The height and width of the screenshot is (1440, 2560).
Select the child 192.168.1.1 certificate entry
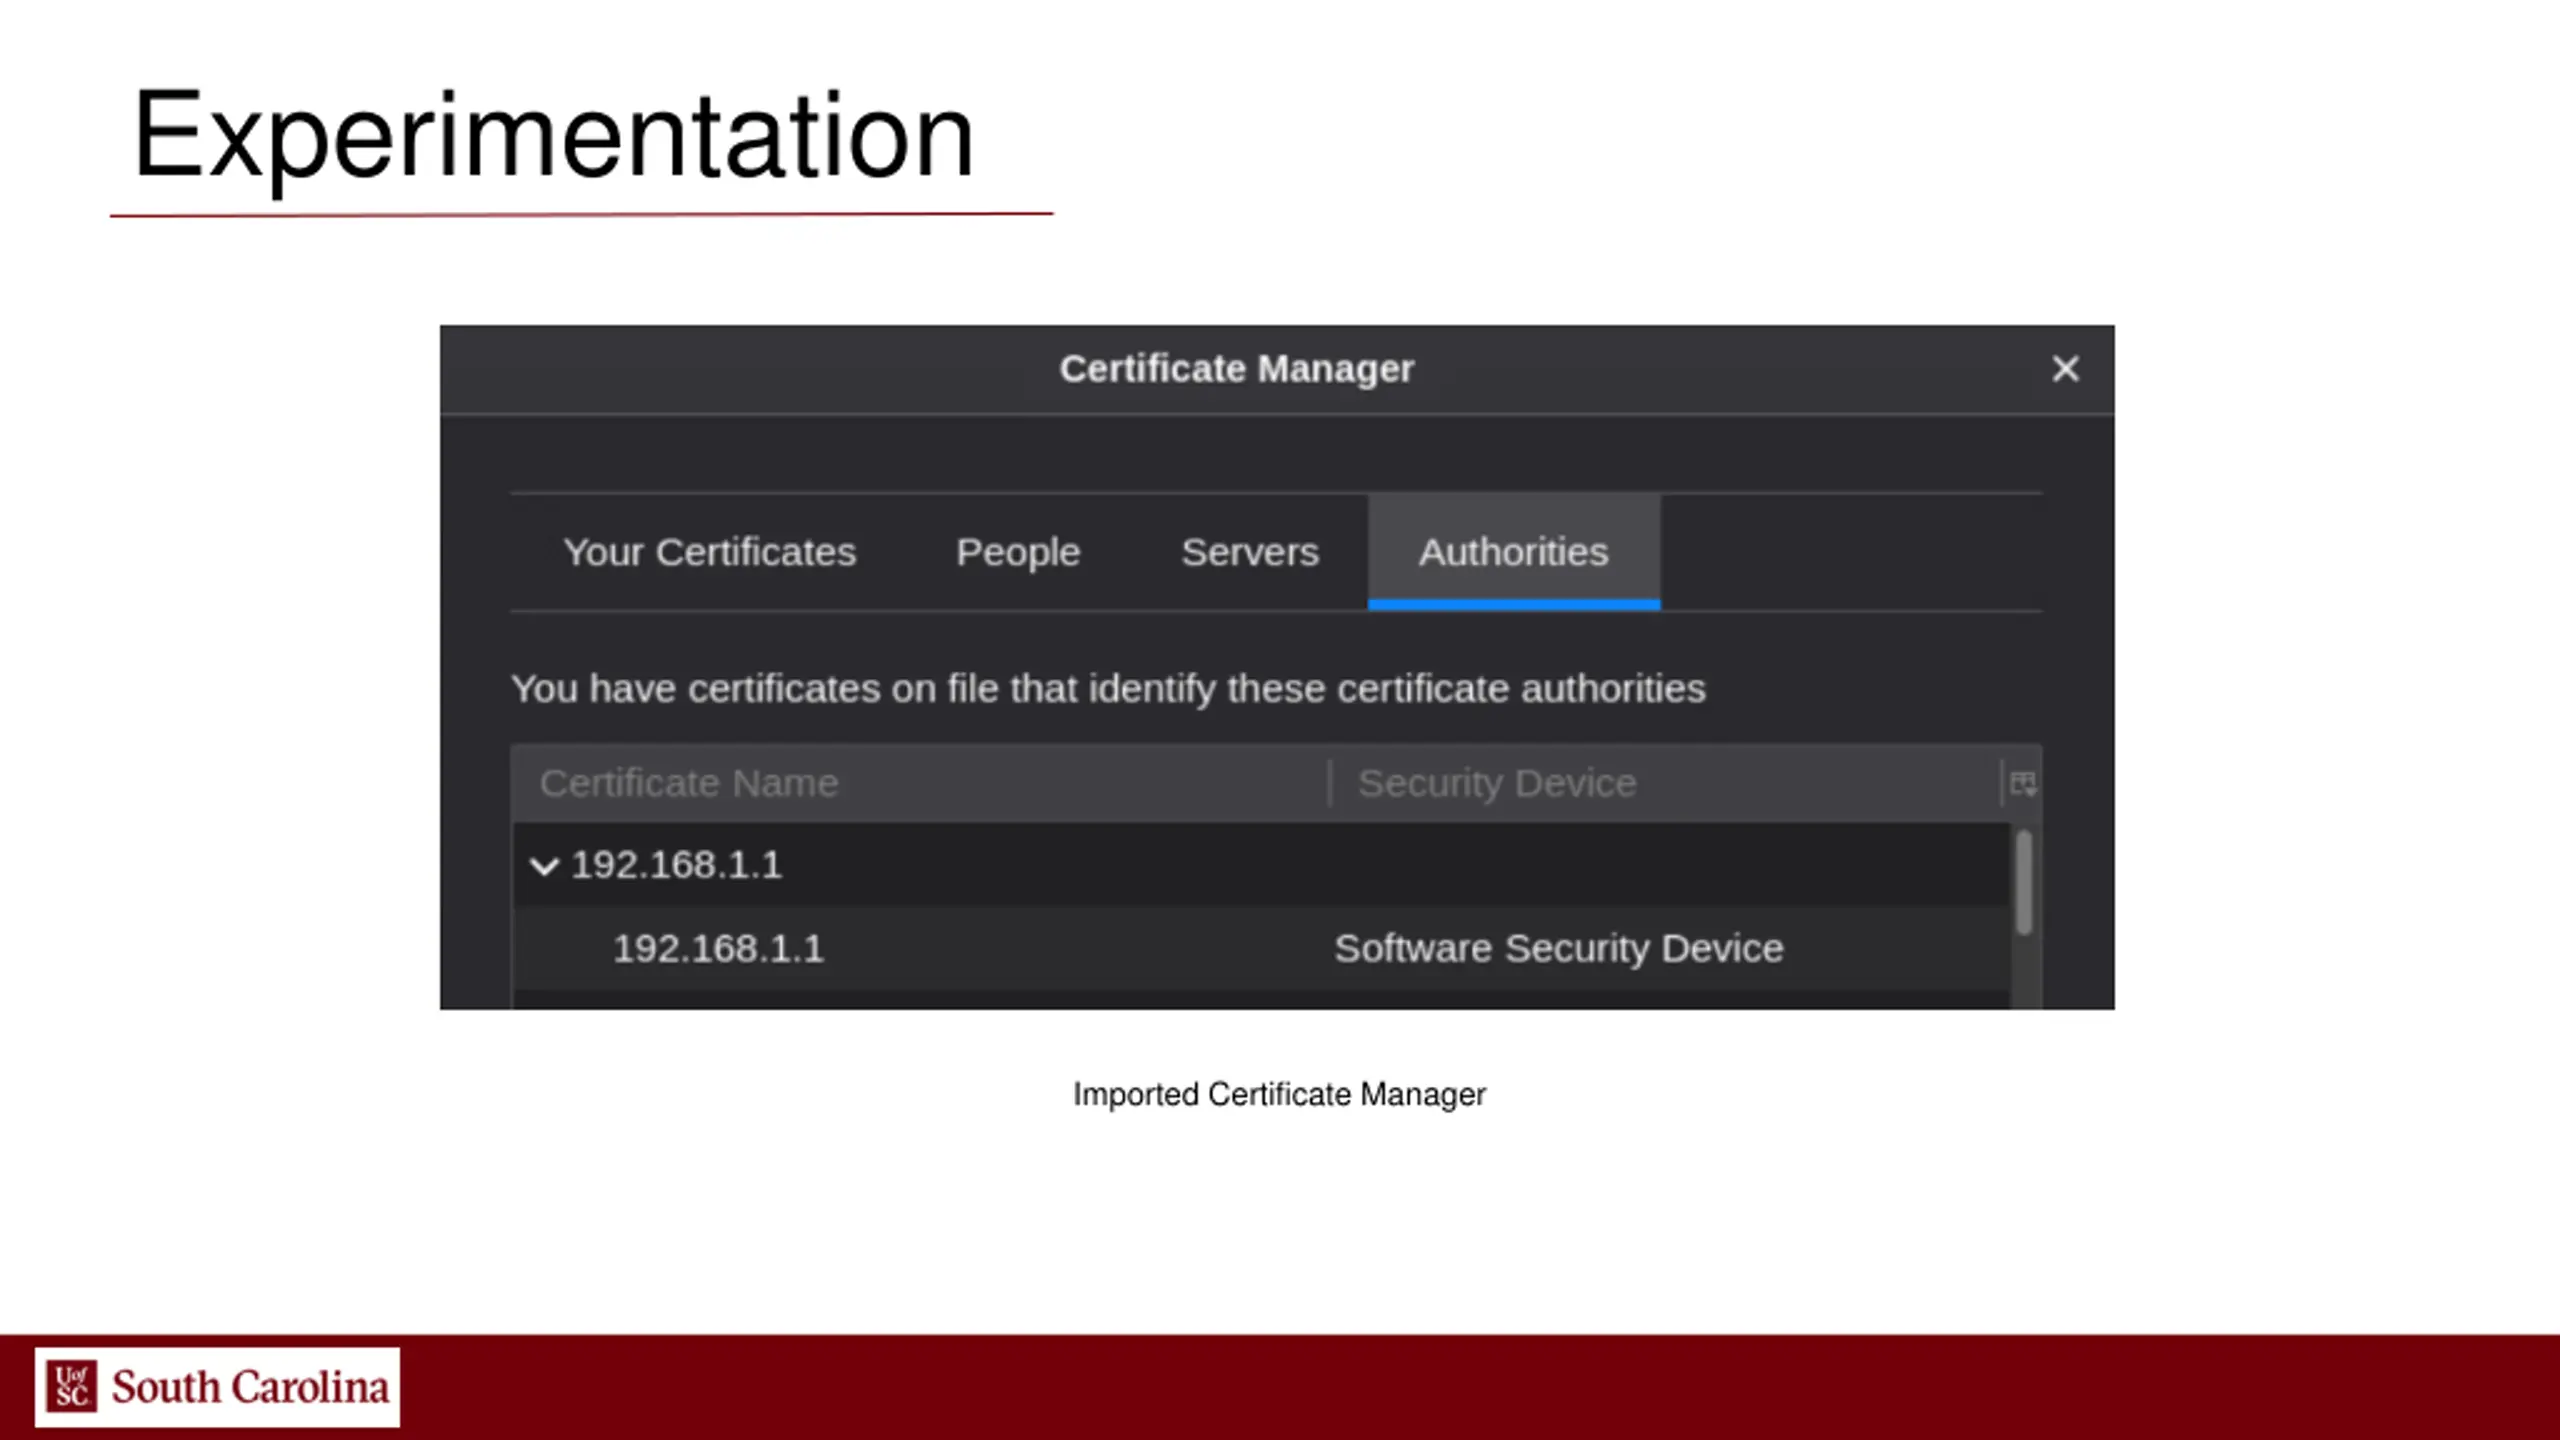point(718,948)
